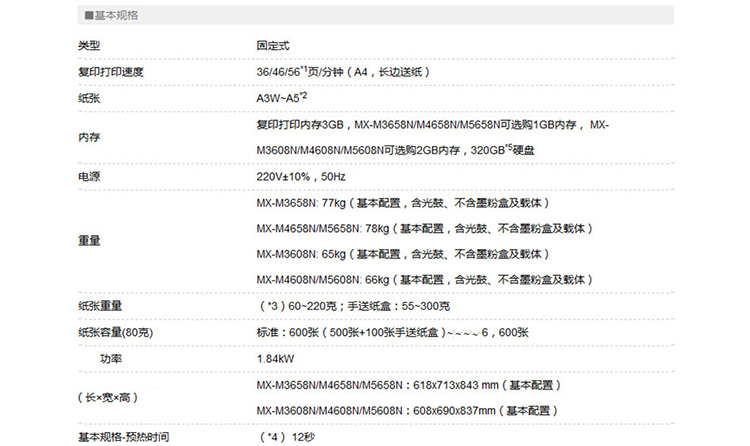
Task: Click the 固定式 type value
Action: point(274,47)
